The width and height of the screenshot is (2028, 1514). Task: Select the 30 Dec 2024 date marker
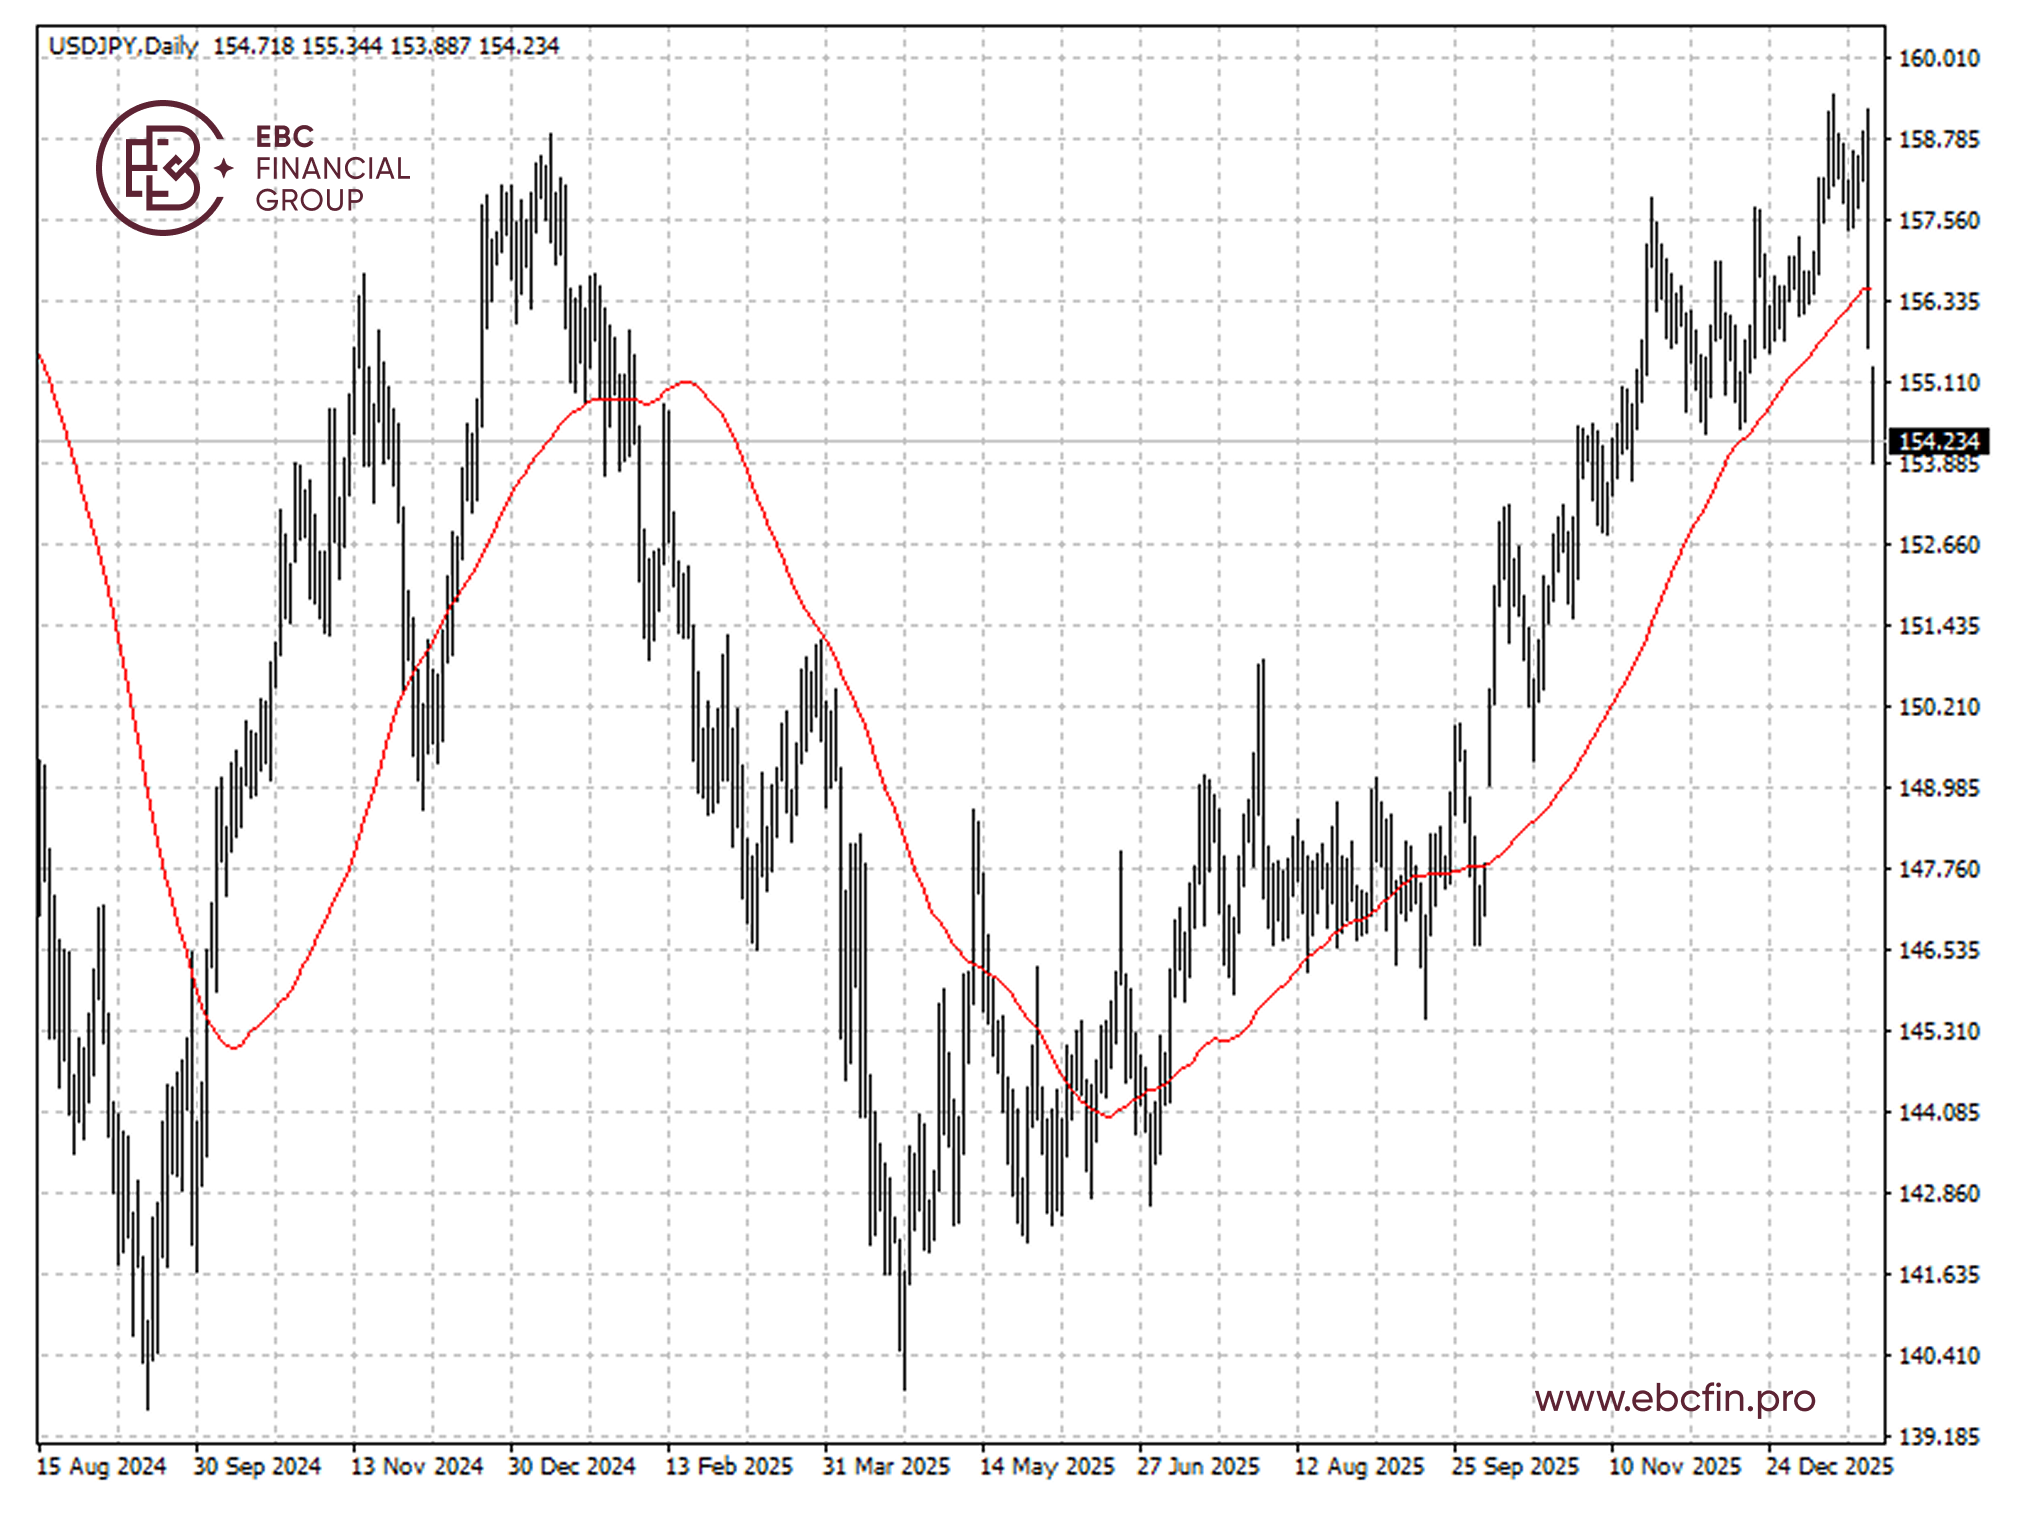point(572,1466)
